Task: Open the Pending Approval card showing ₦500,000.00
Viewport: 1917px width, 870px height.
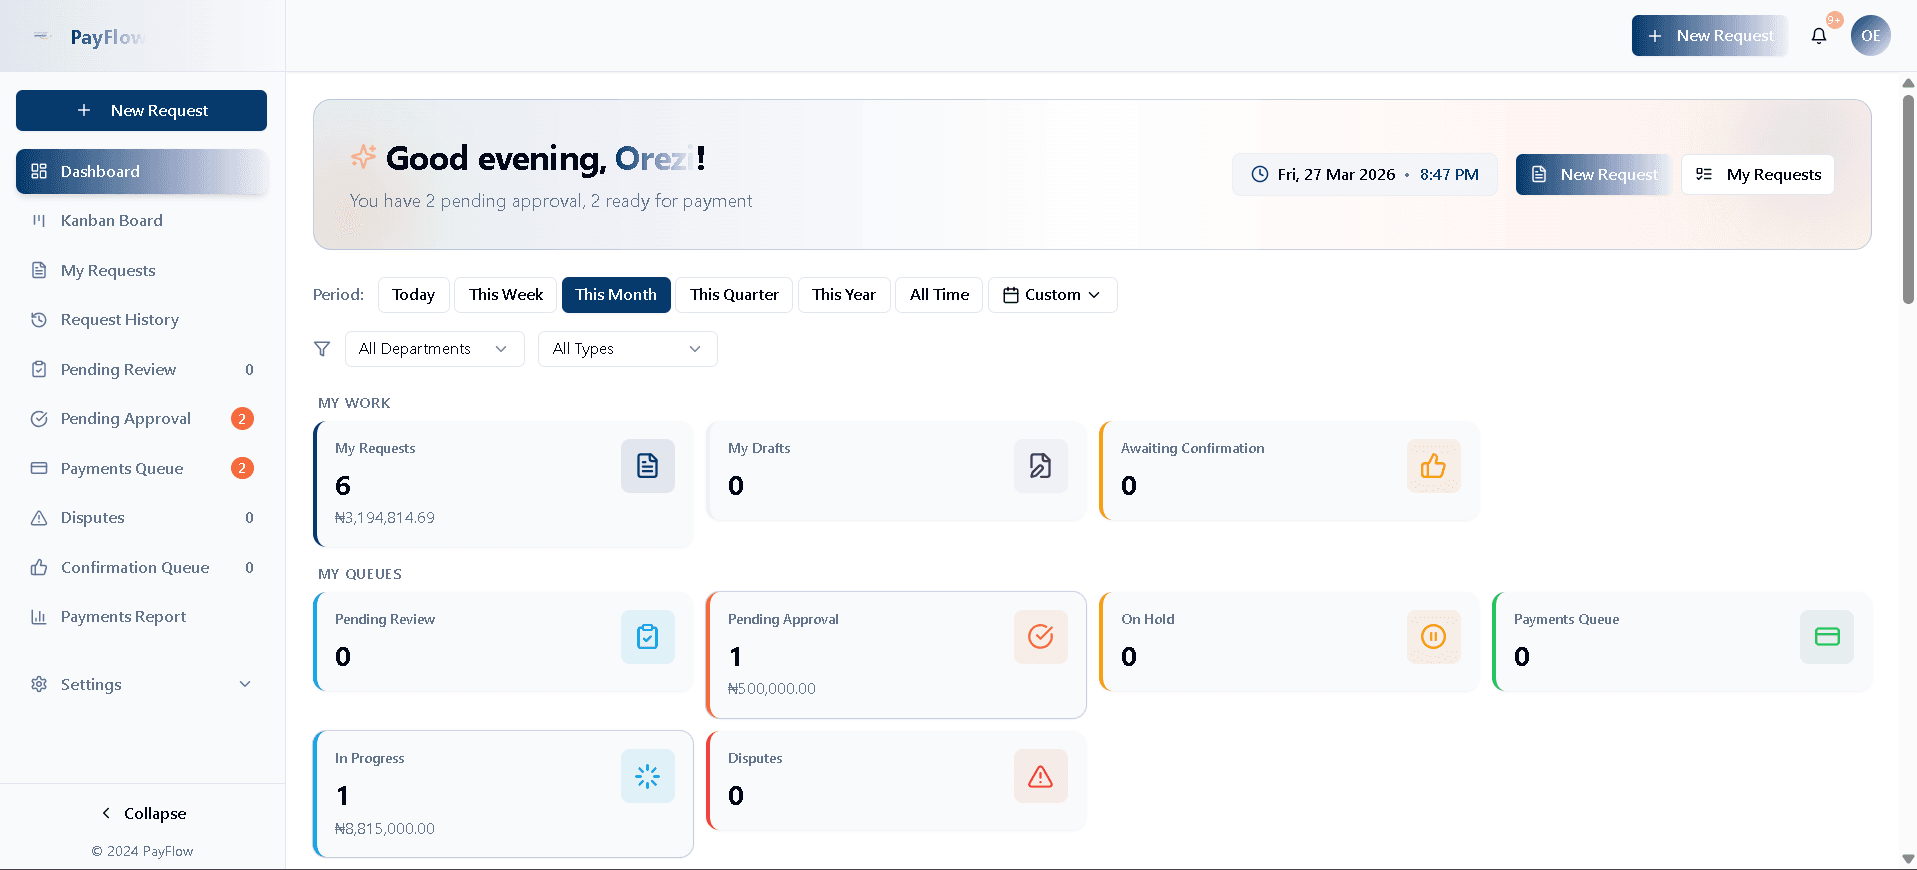Action: coord(896,655)
